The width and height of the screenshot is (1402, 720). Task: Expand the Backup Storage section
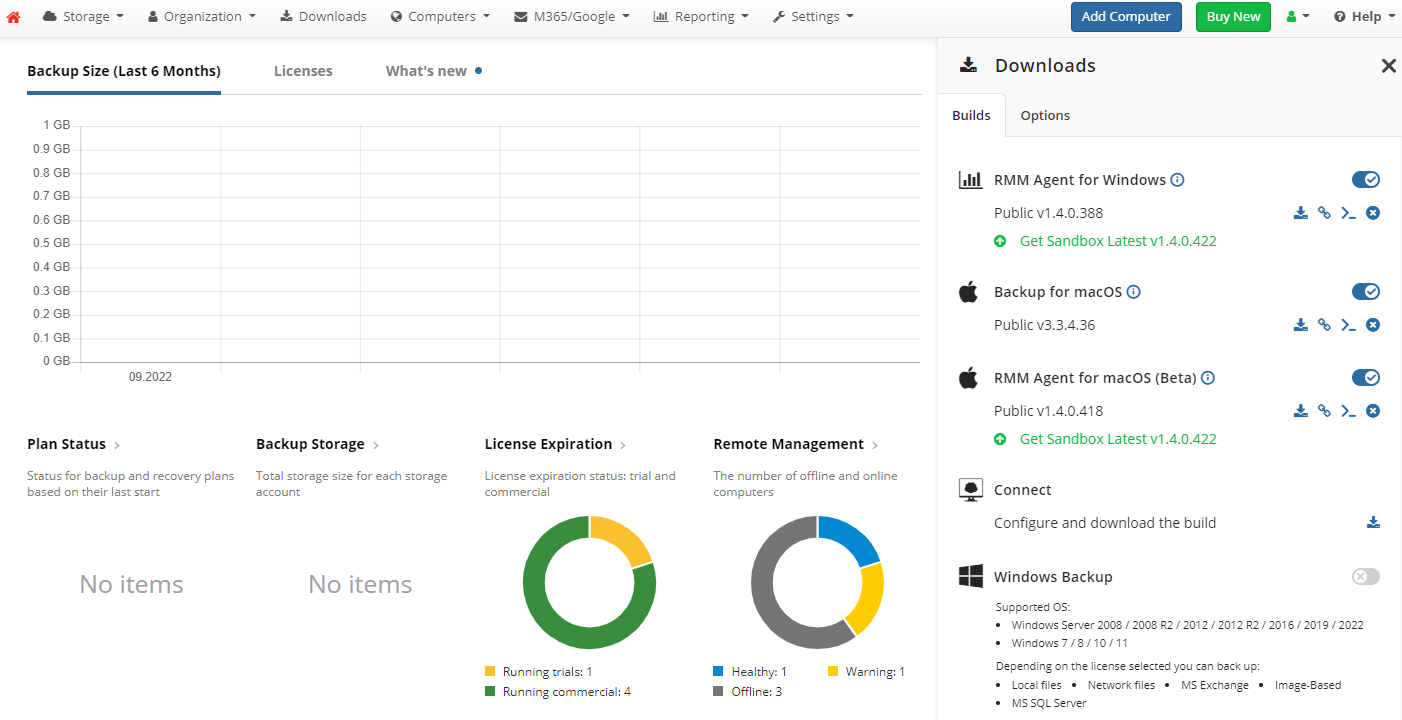317,444
